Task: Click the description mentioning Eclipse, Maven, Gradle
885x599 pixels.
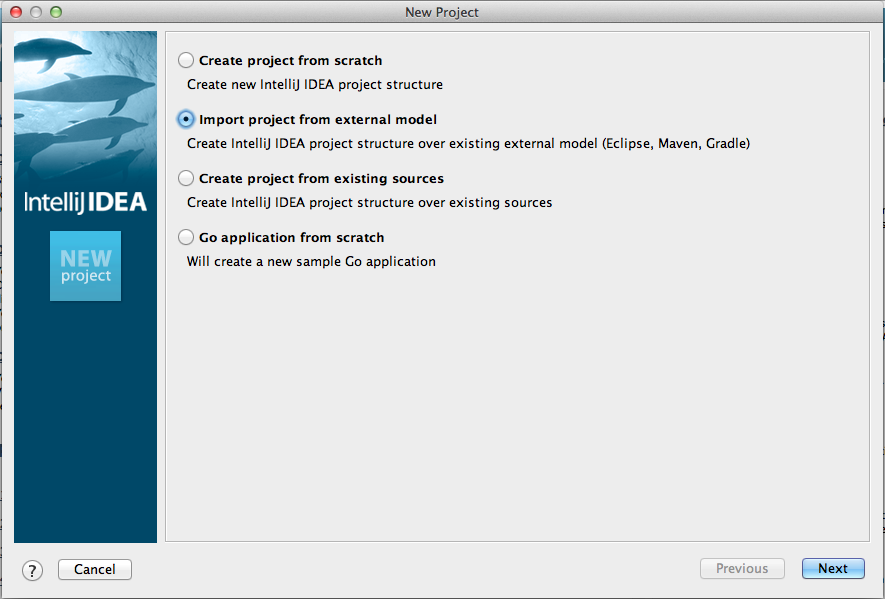Action: (468, 143)
